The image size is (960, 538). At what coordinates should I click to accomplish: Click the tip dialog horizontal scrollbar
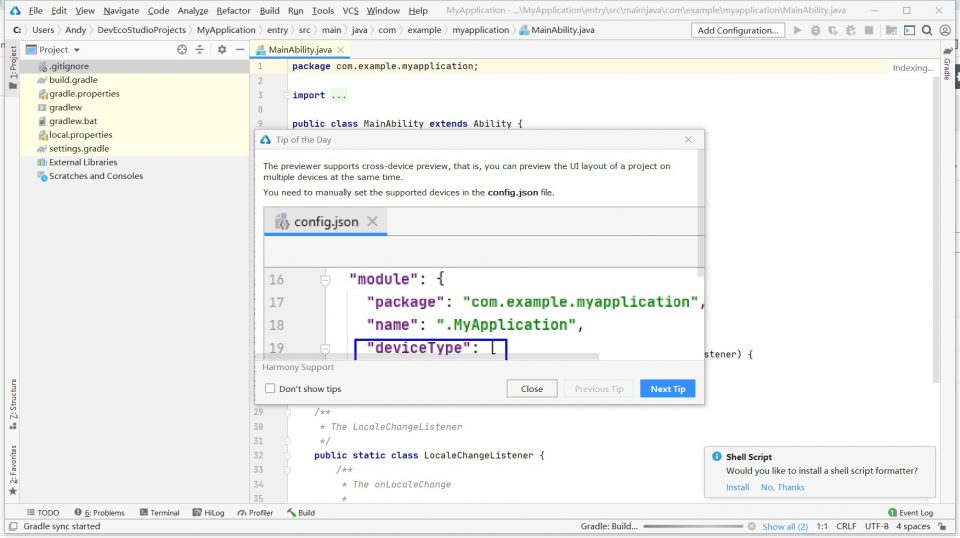(x=427, y=356)
